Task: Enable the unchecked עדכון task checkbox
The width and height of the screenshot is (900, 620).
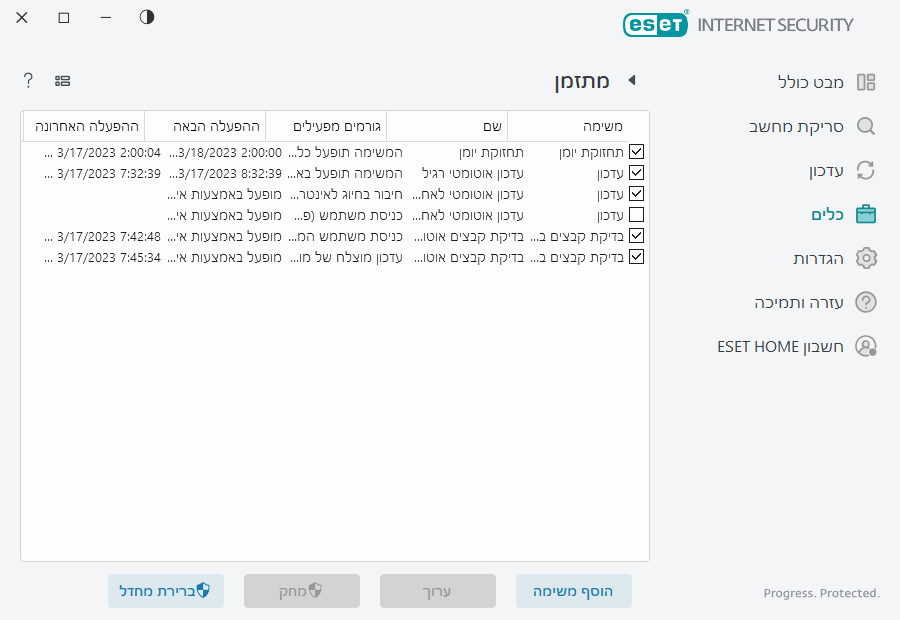Action: [637, 214]
